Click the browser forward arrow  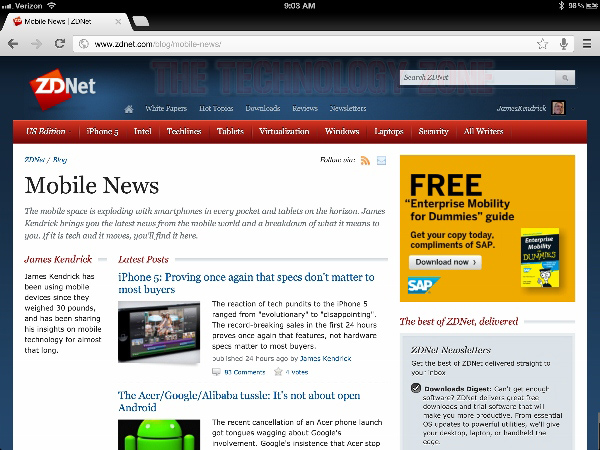point(36,44)
